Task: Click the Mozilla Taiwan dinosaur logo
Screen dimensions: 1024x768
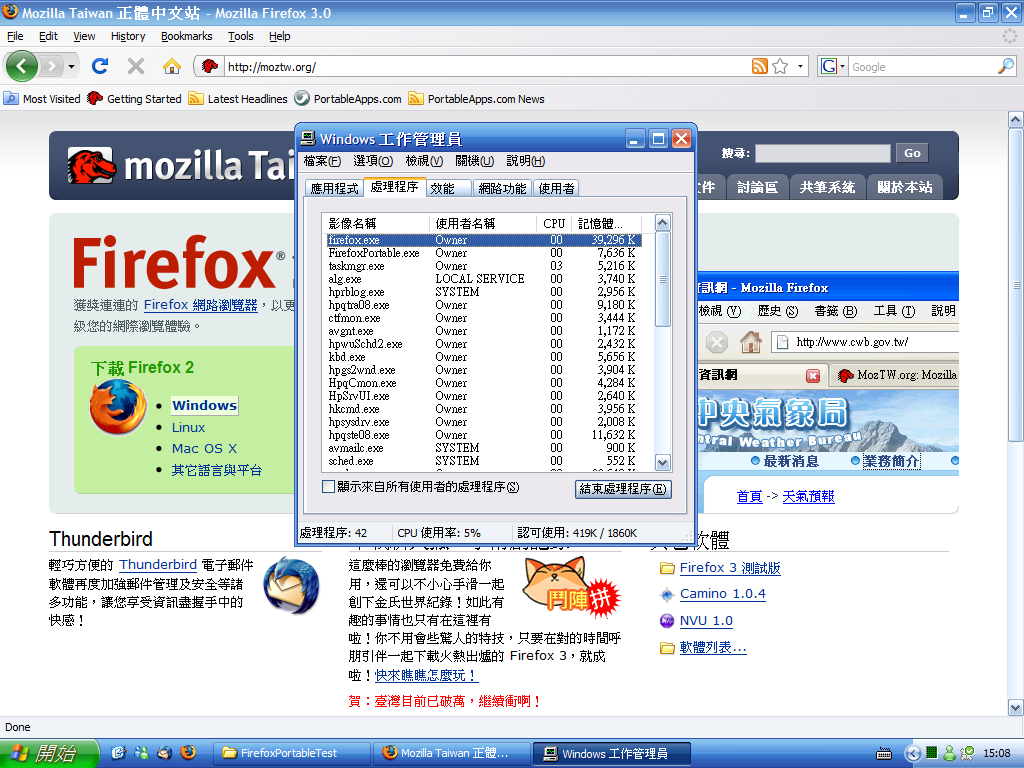Action: (x=91, y=166)
